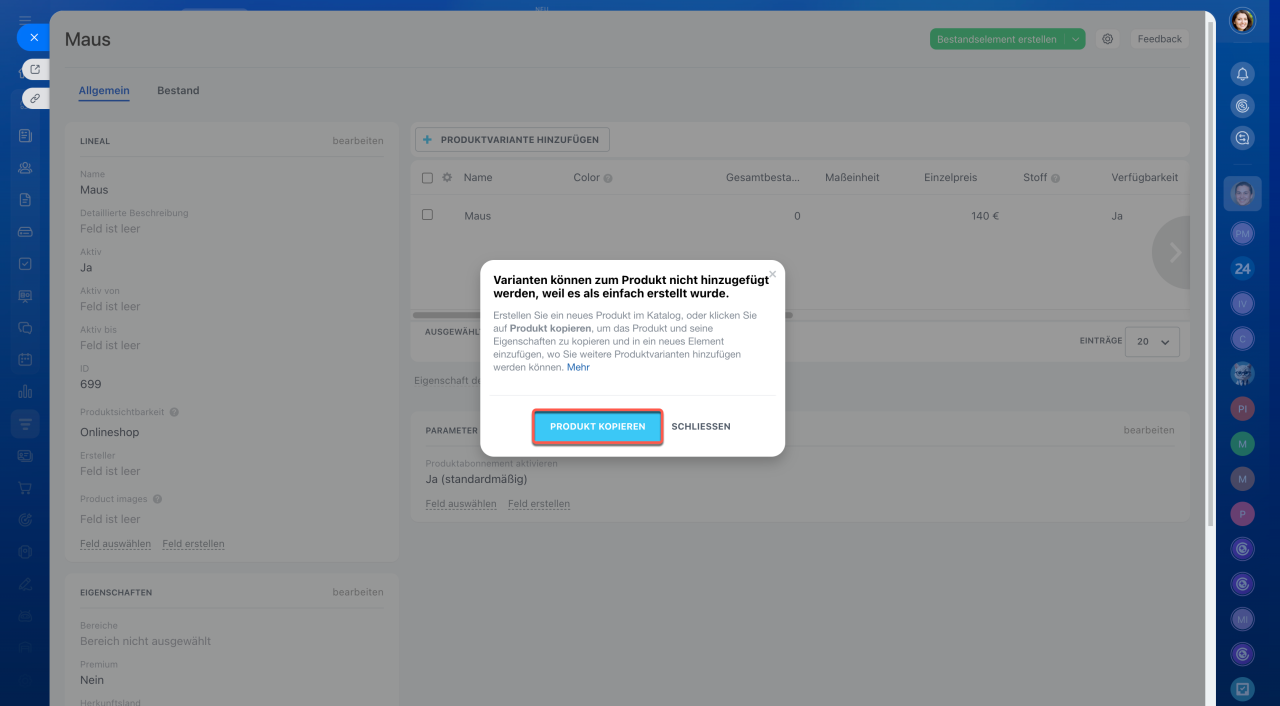Open the hamburger menu in the left sidebar
Screen dimensions: 1280x706
(25, 20)
